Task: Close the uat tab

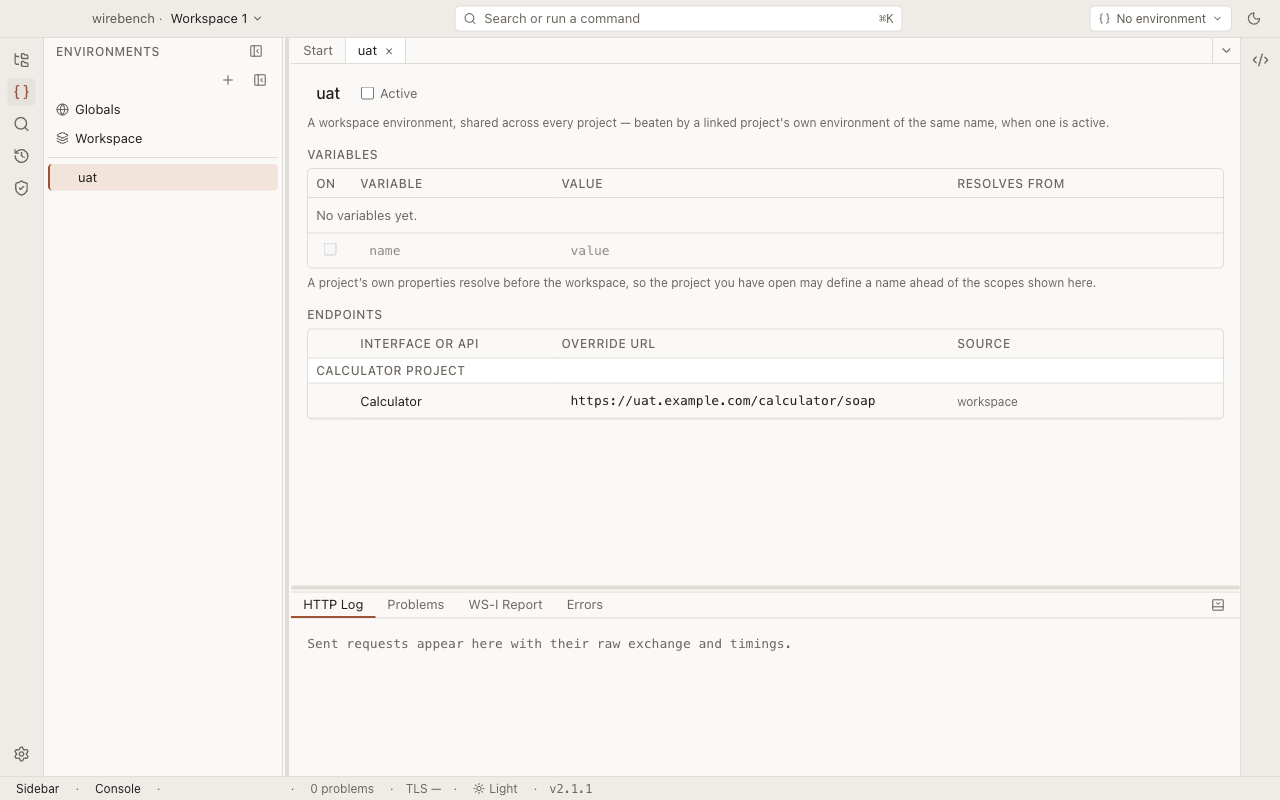Action: [x=389, y=51]
